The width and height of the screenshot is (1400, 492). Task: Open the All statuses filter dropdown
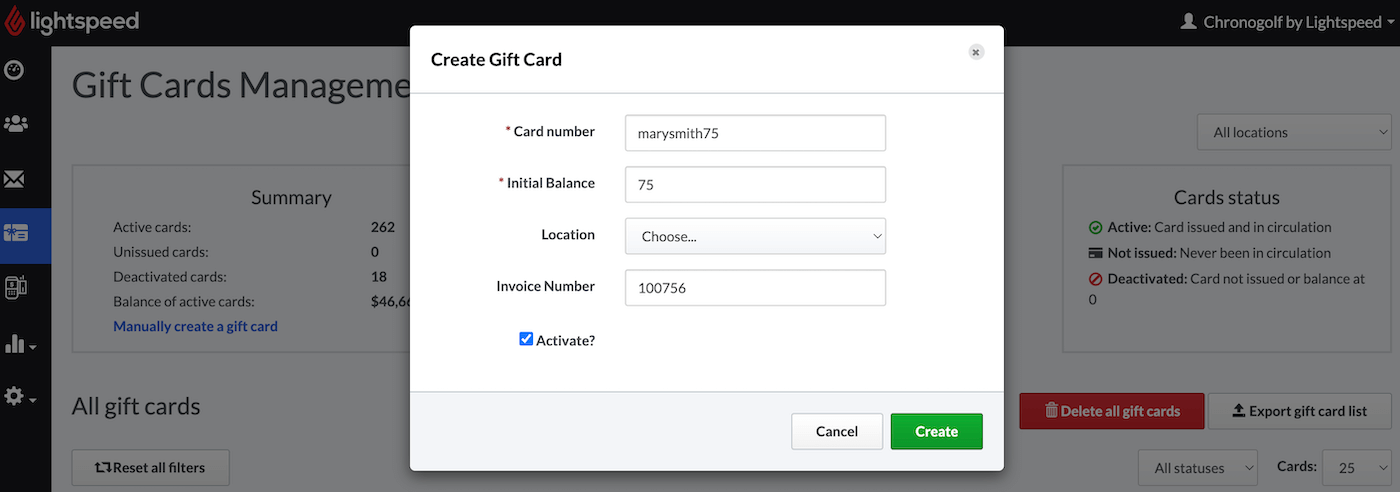pos(1198,468)
